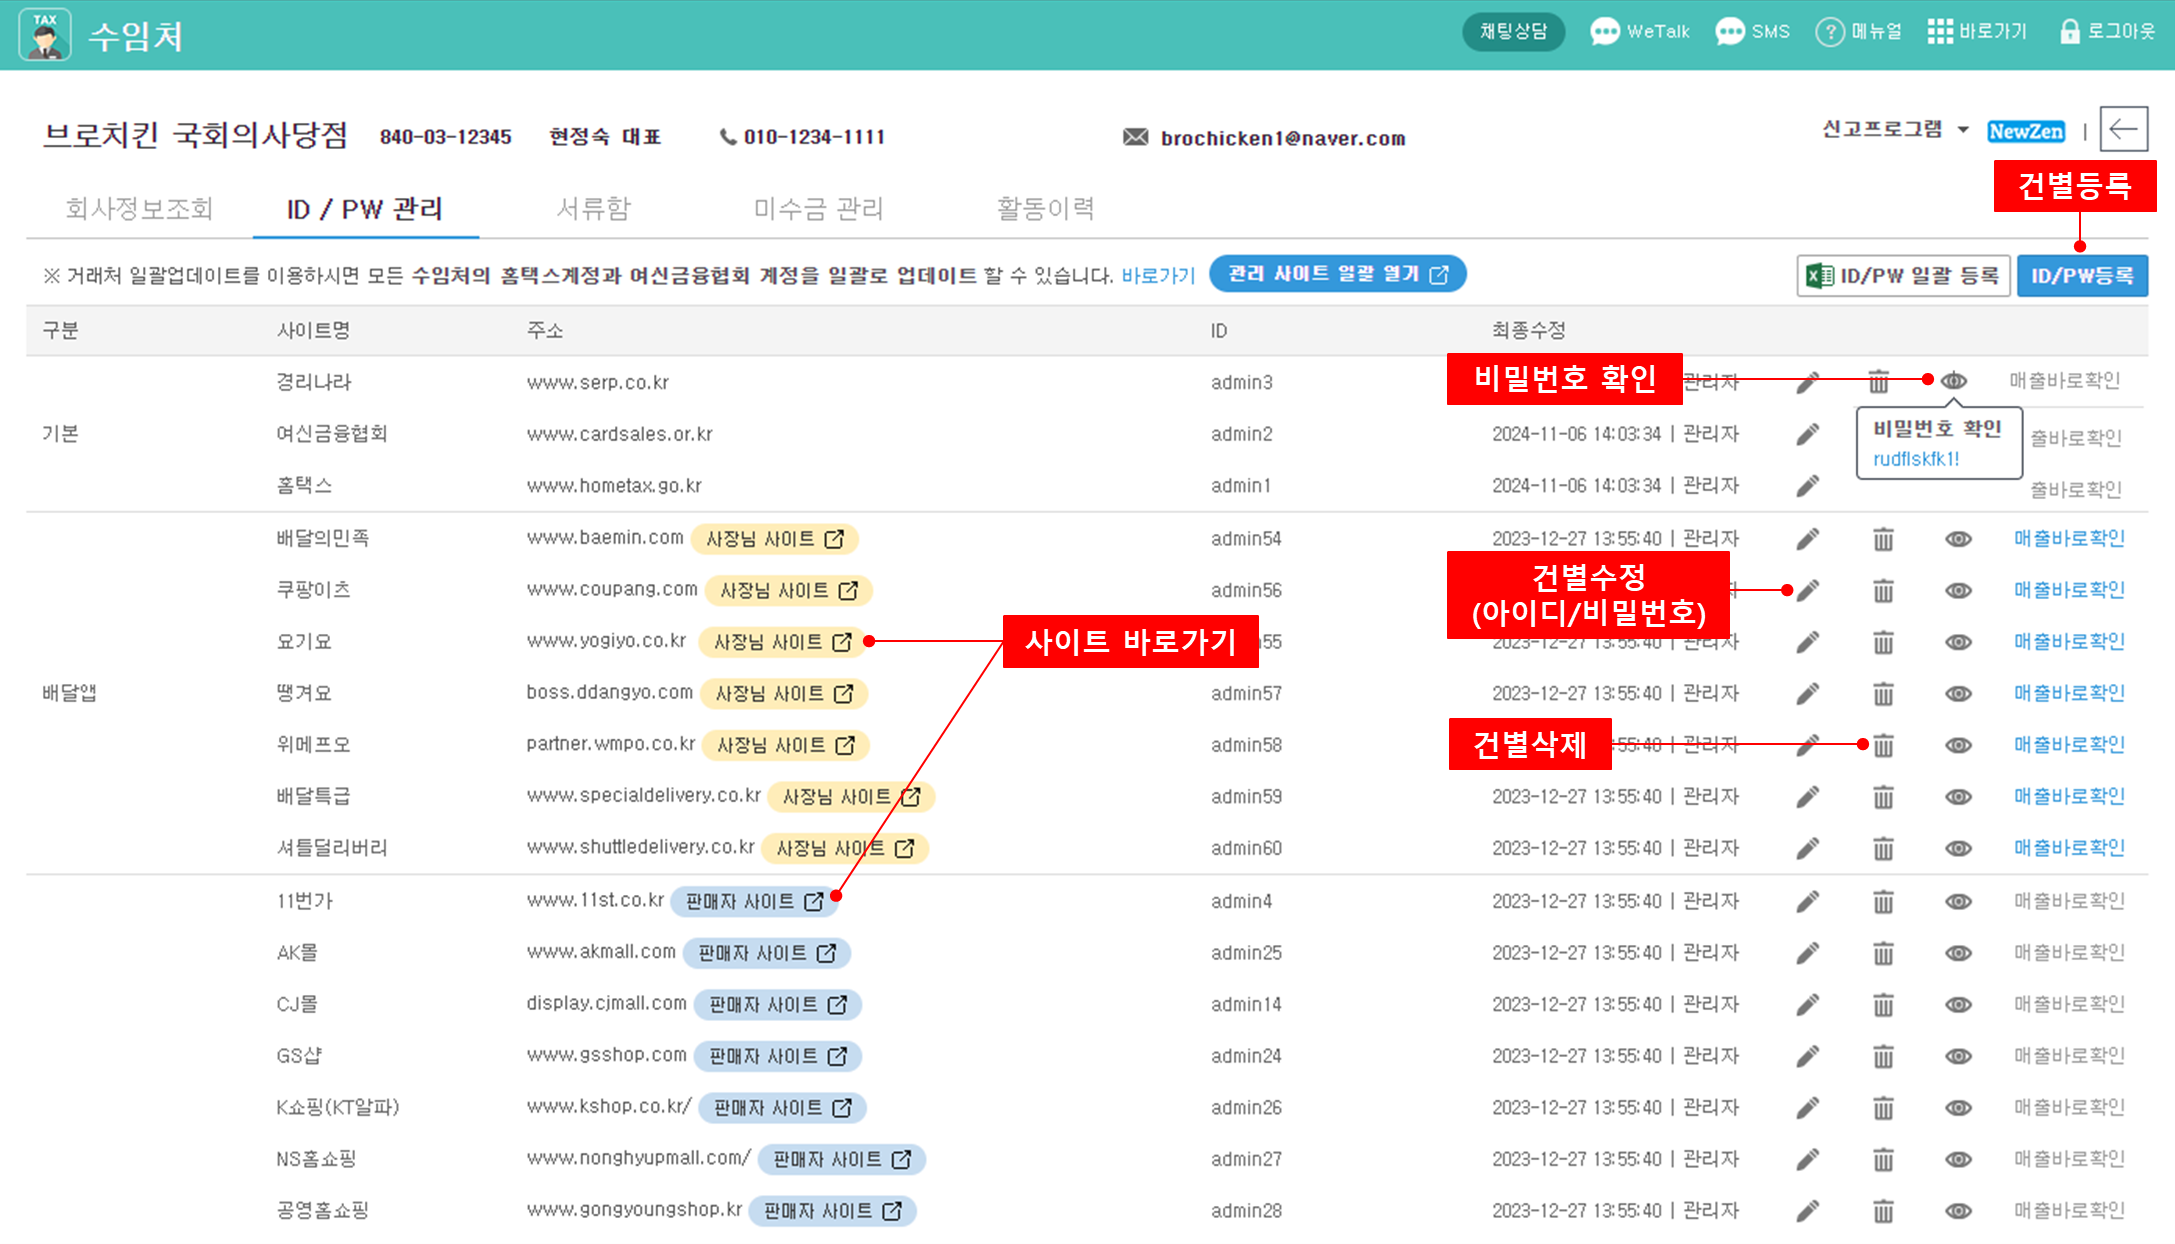Screen dimensions: 2175x1244
Task: Delete AK몰 row trash icon
Action: [x=1883, y=954]
